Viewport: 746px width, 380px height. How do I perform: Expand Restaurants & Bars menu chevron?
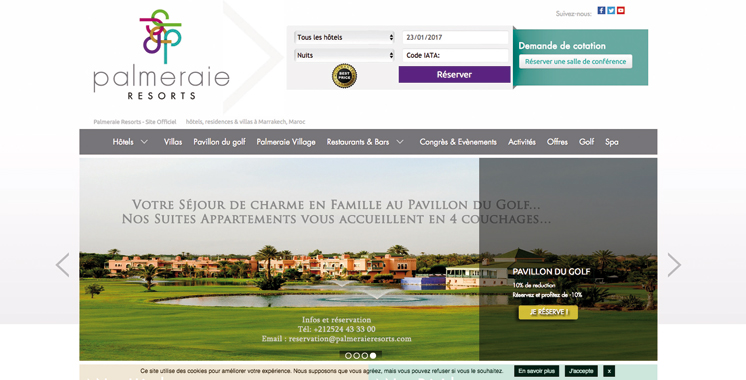400,142
